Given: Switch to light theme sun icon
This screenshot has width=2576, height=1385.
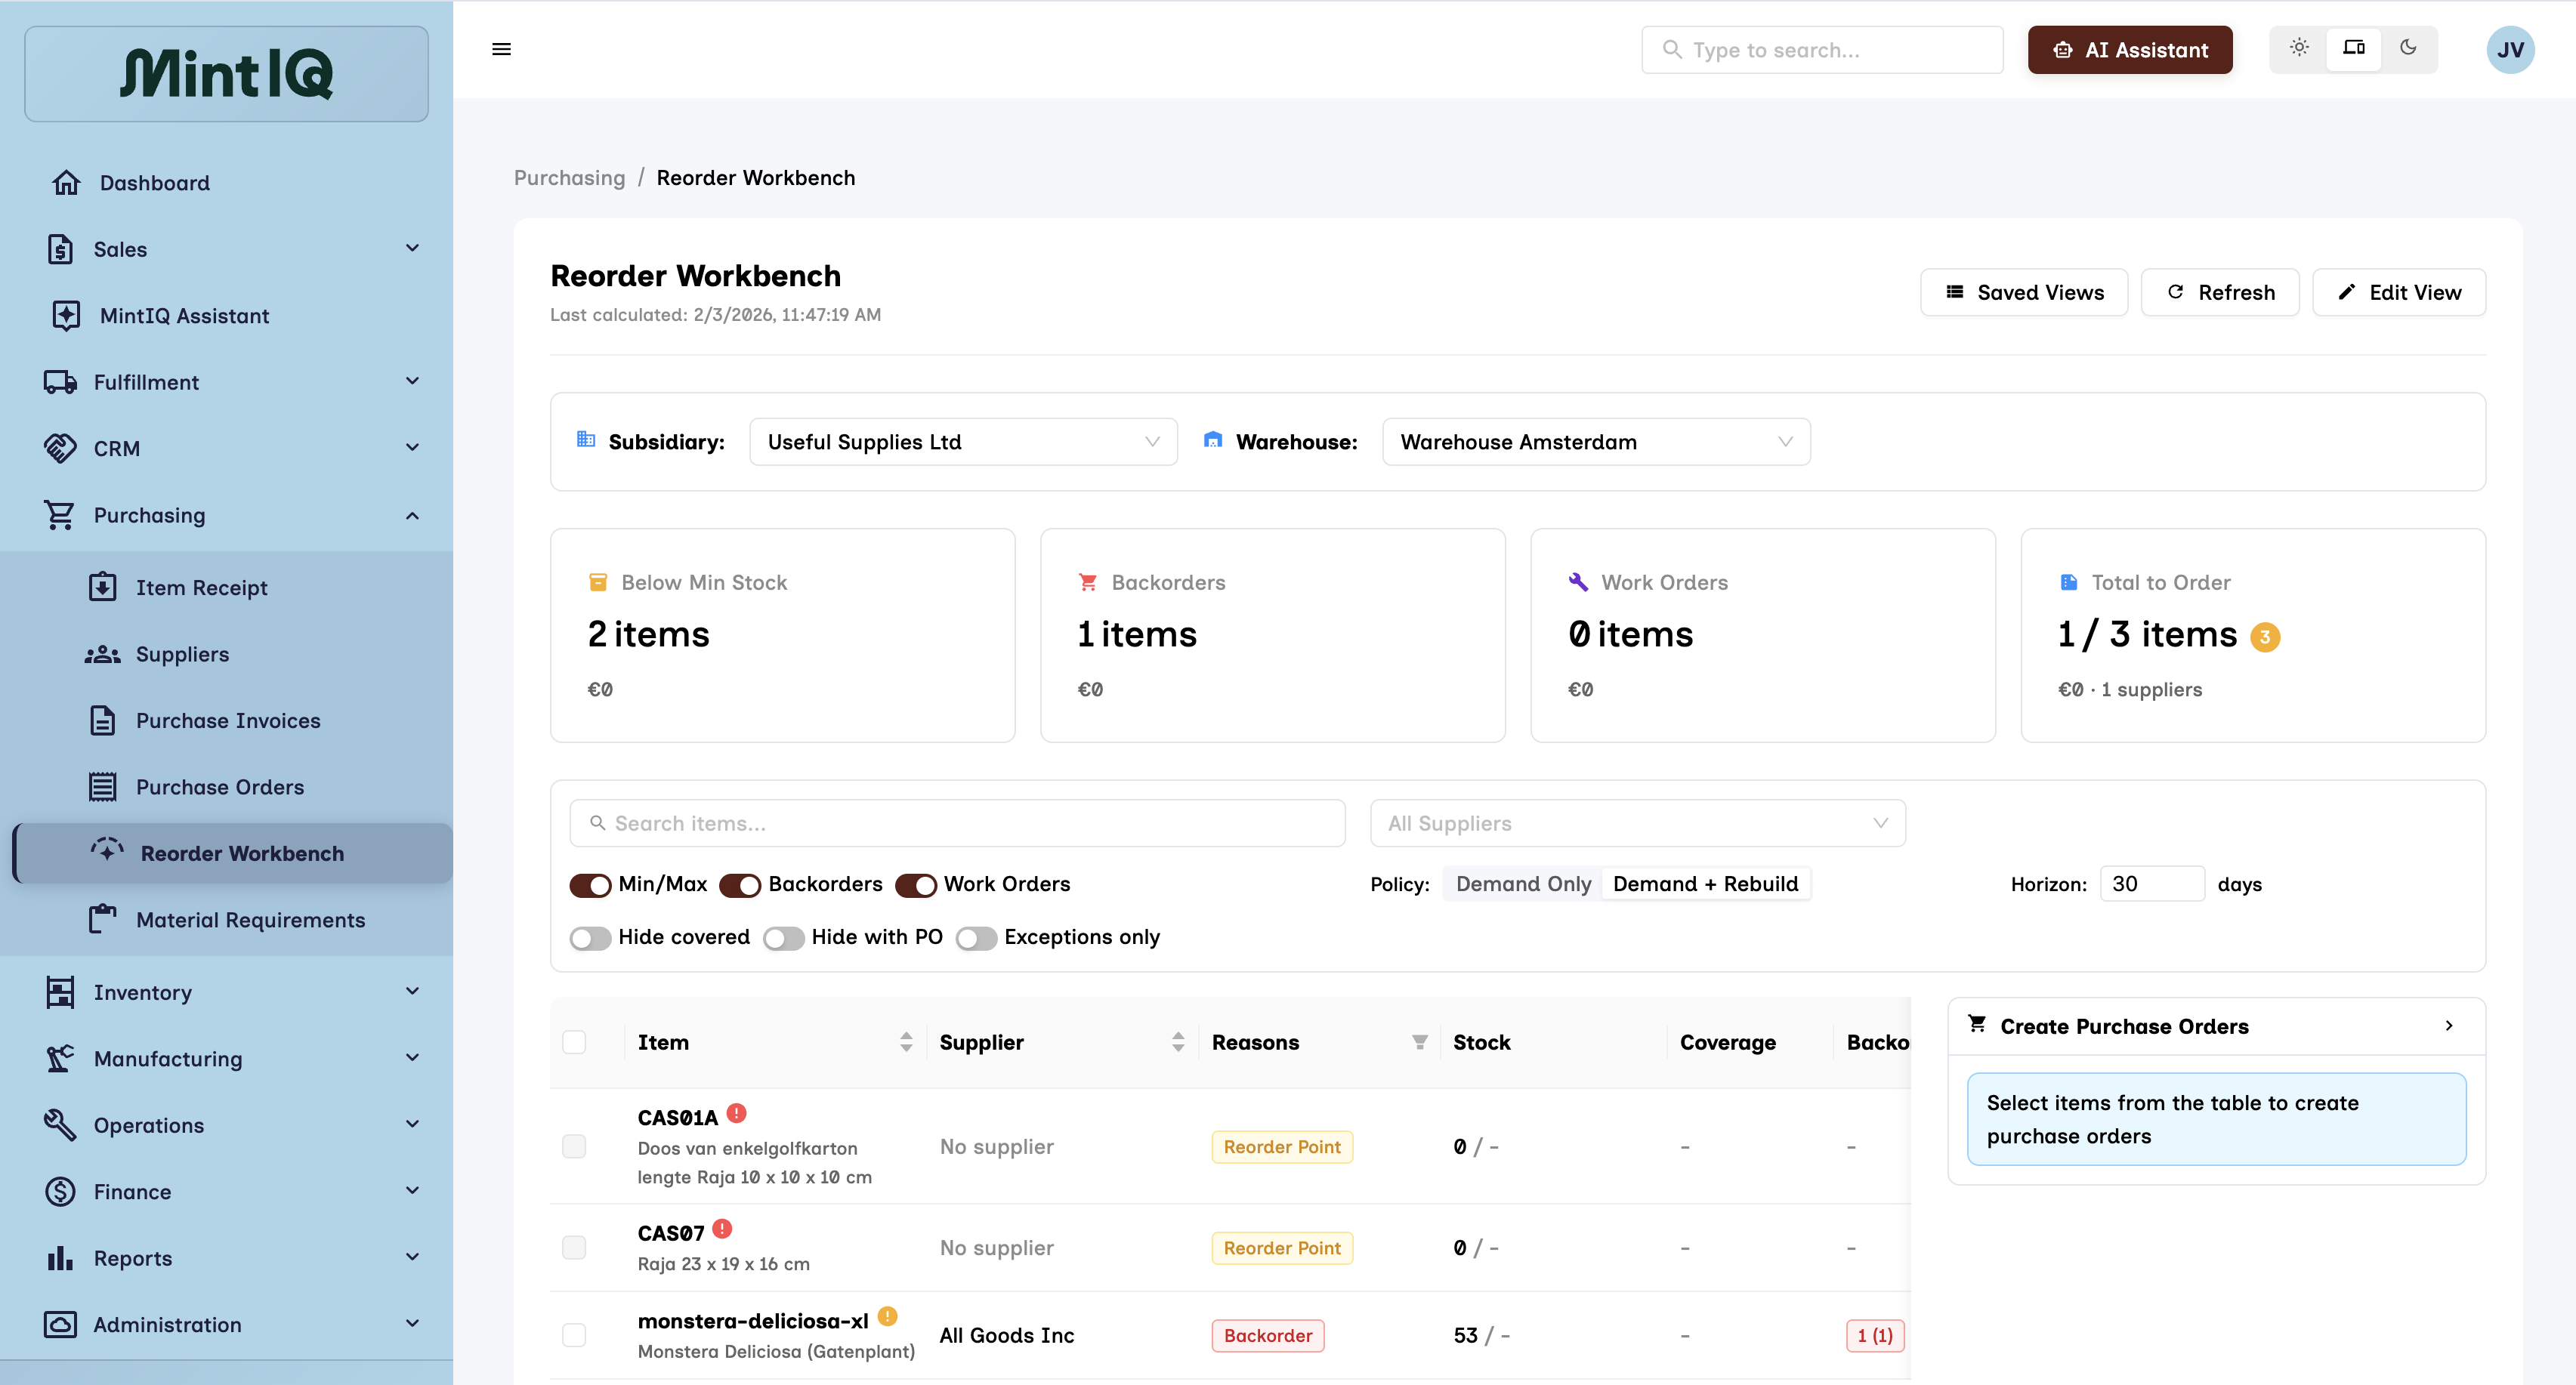Looking at the screenshot, I should point(2299,48).
